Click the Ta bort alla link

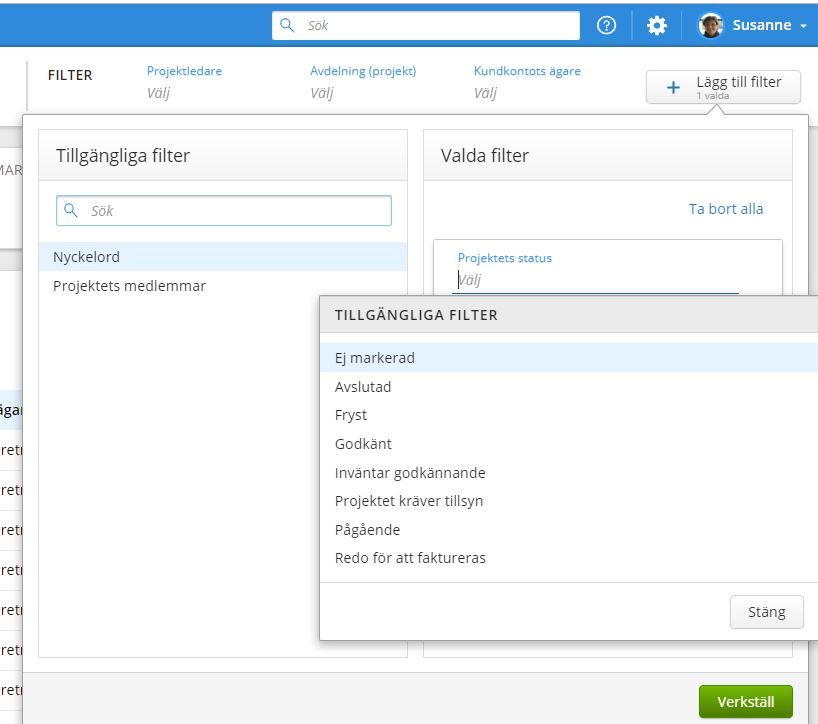[726, 209]
